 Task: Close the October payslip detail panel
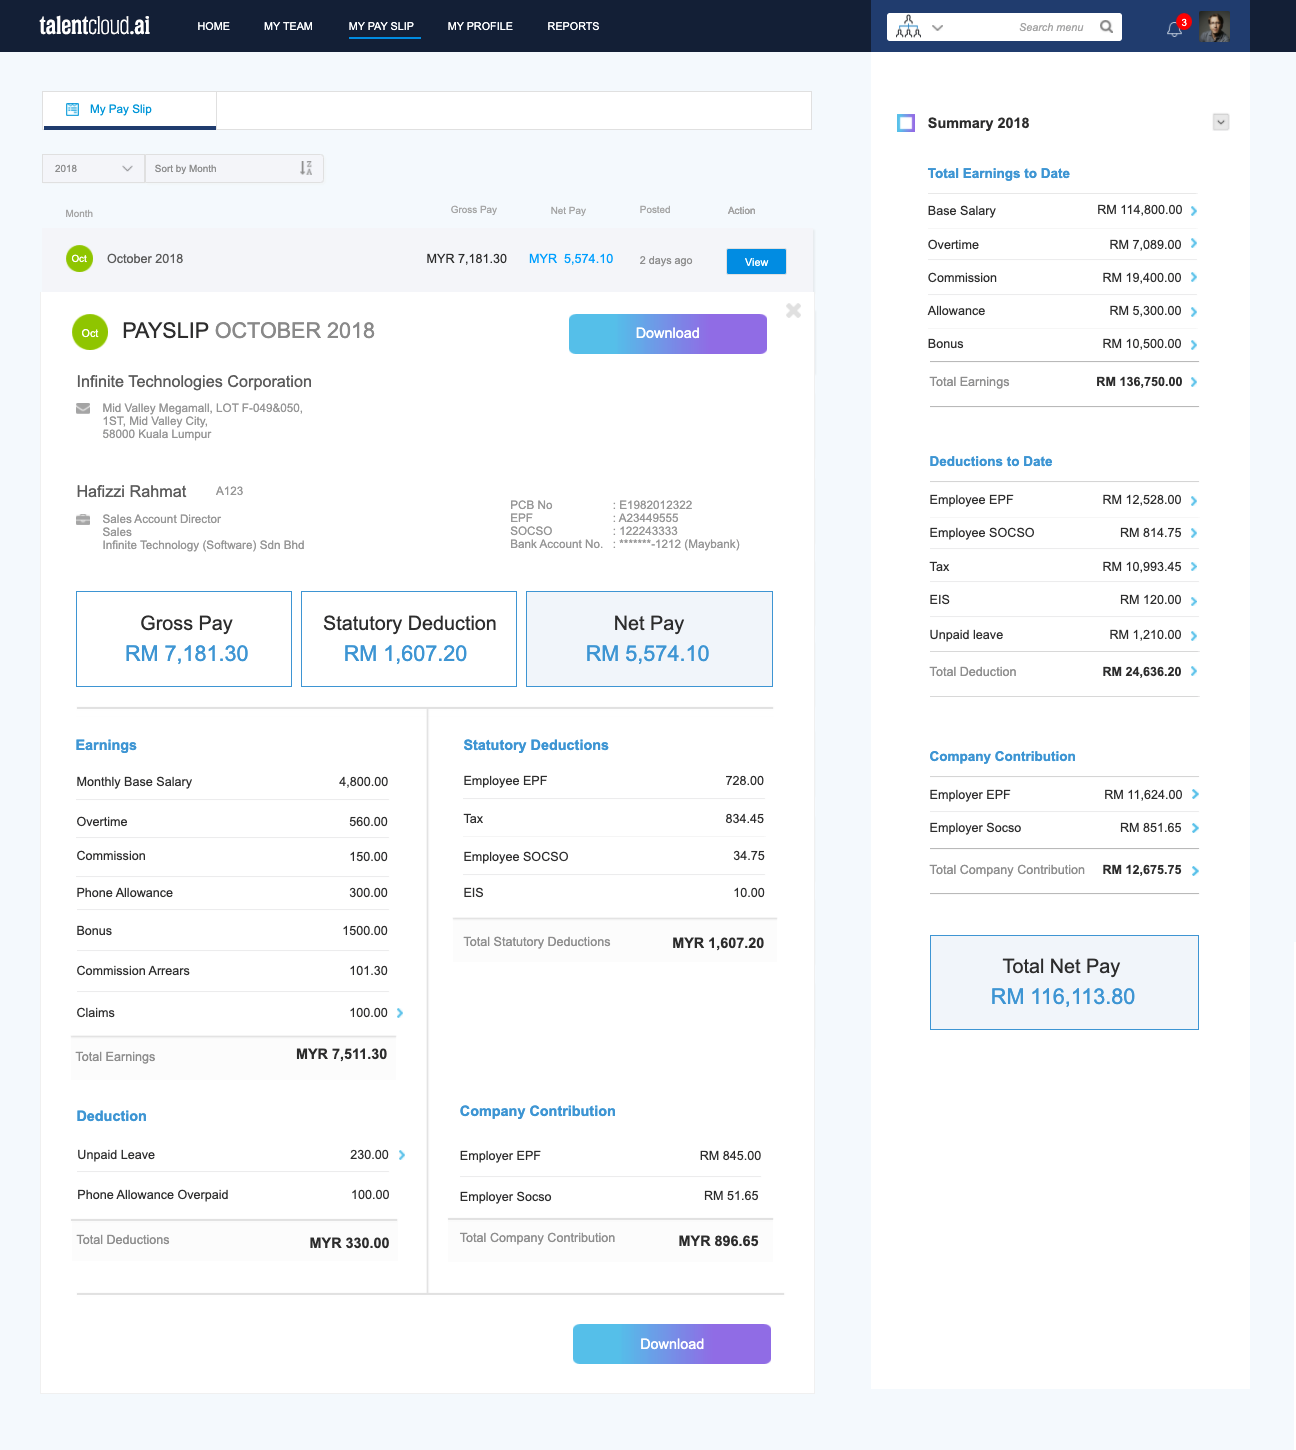point(794,311)
